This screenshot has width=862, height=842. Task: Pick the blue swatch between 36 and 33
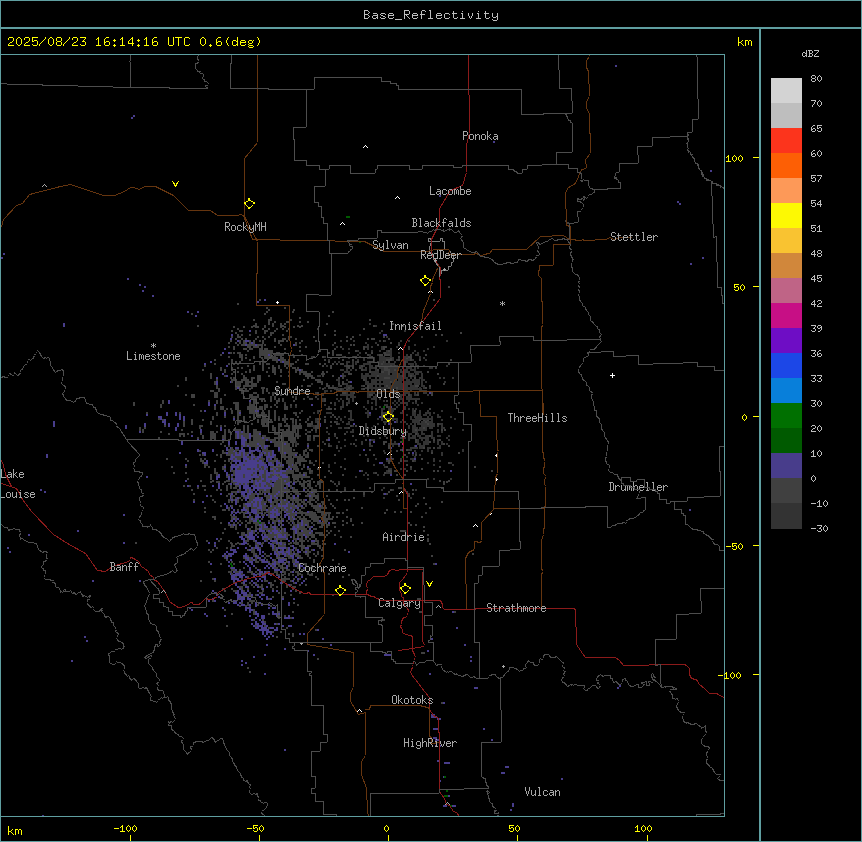(x=786, y=365)
